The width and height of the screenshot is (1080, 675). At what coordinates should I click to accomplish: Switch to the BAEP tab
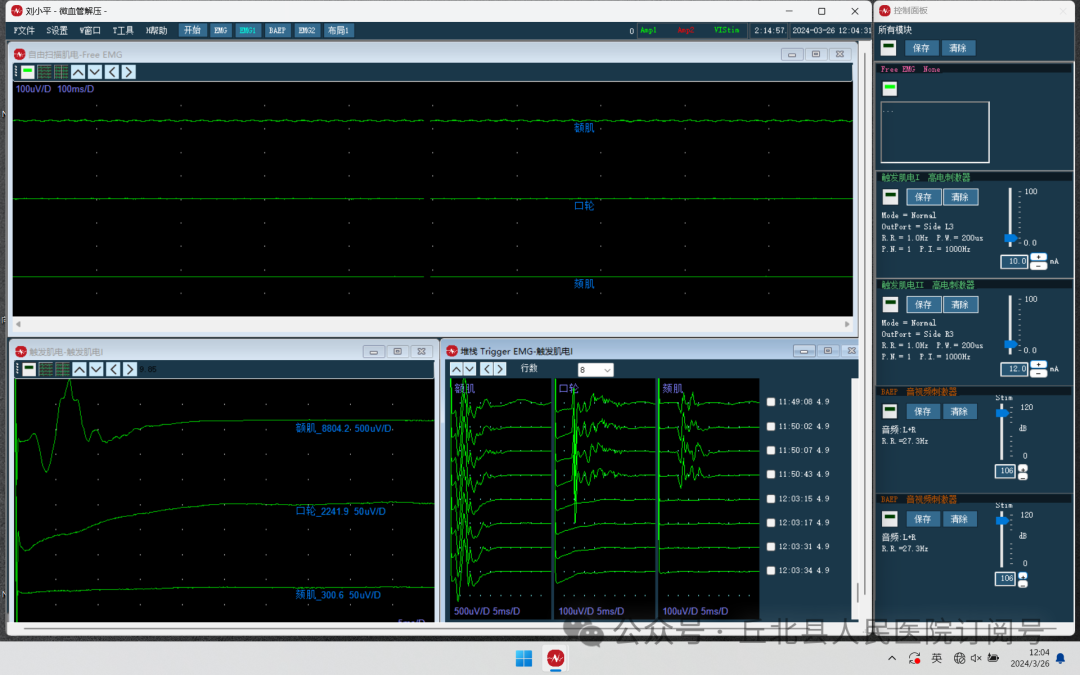[x=277, y=30]
